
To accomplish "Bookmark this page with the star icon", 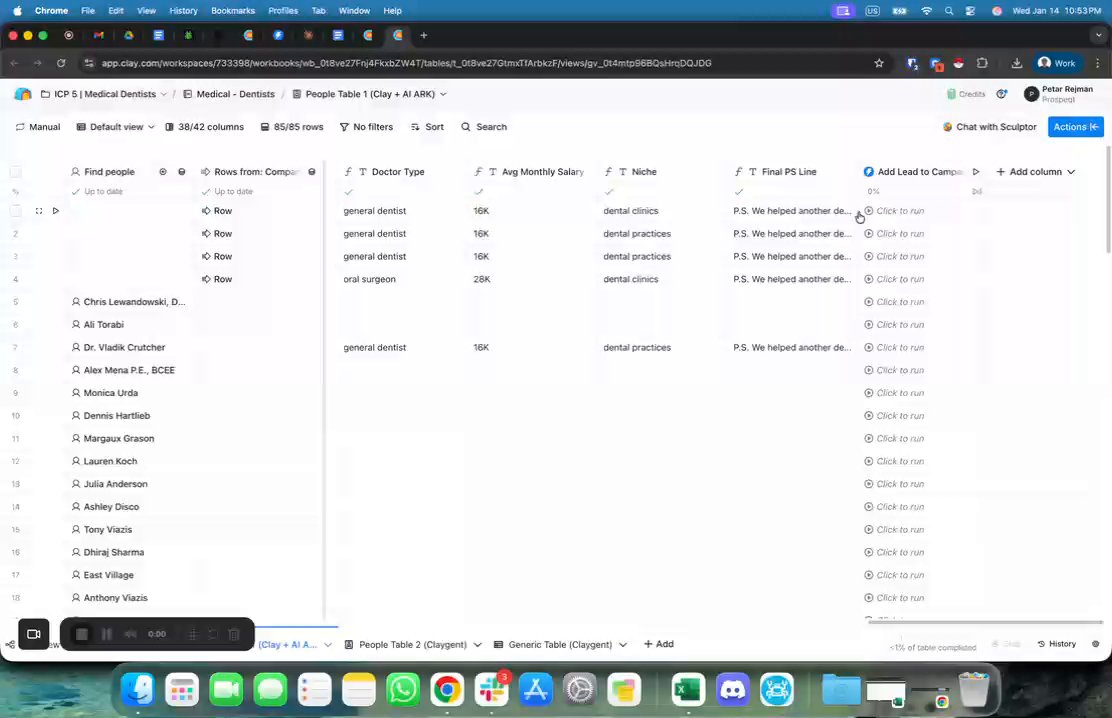I will click(879, 63).
